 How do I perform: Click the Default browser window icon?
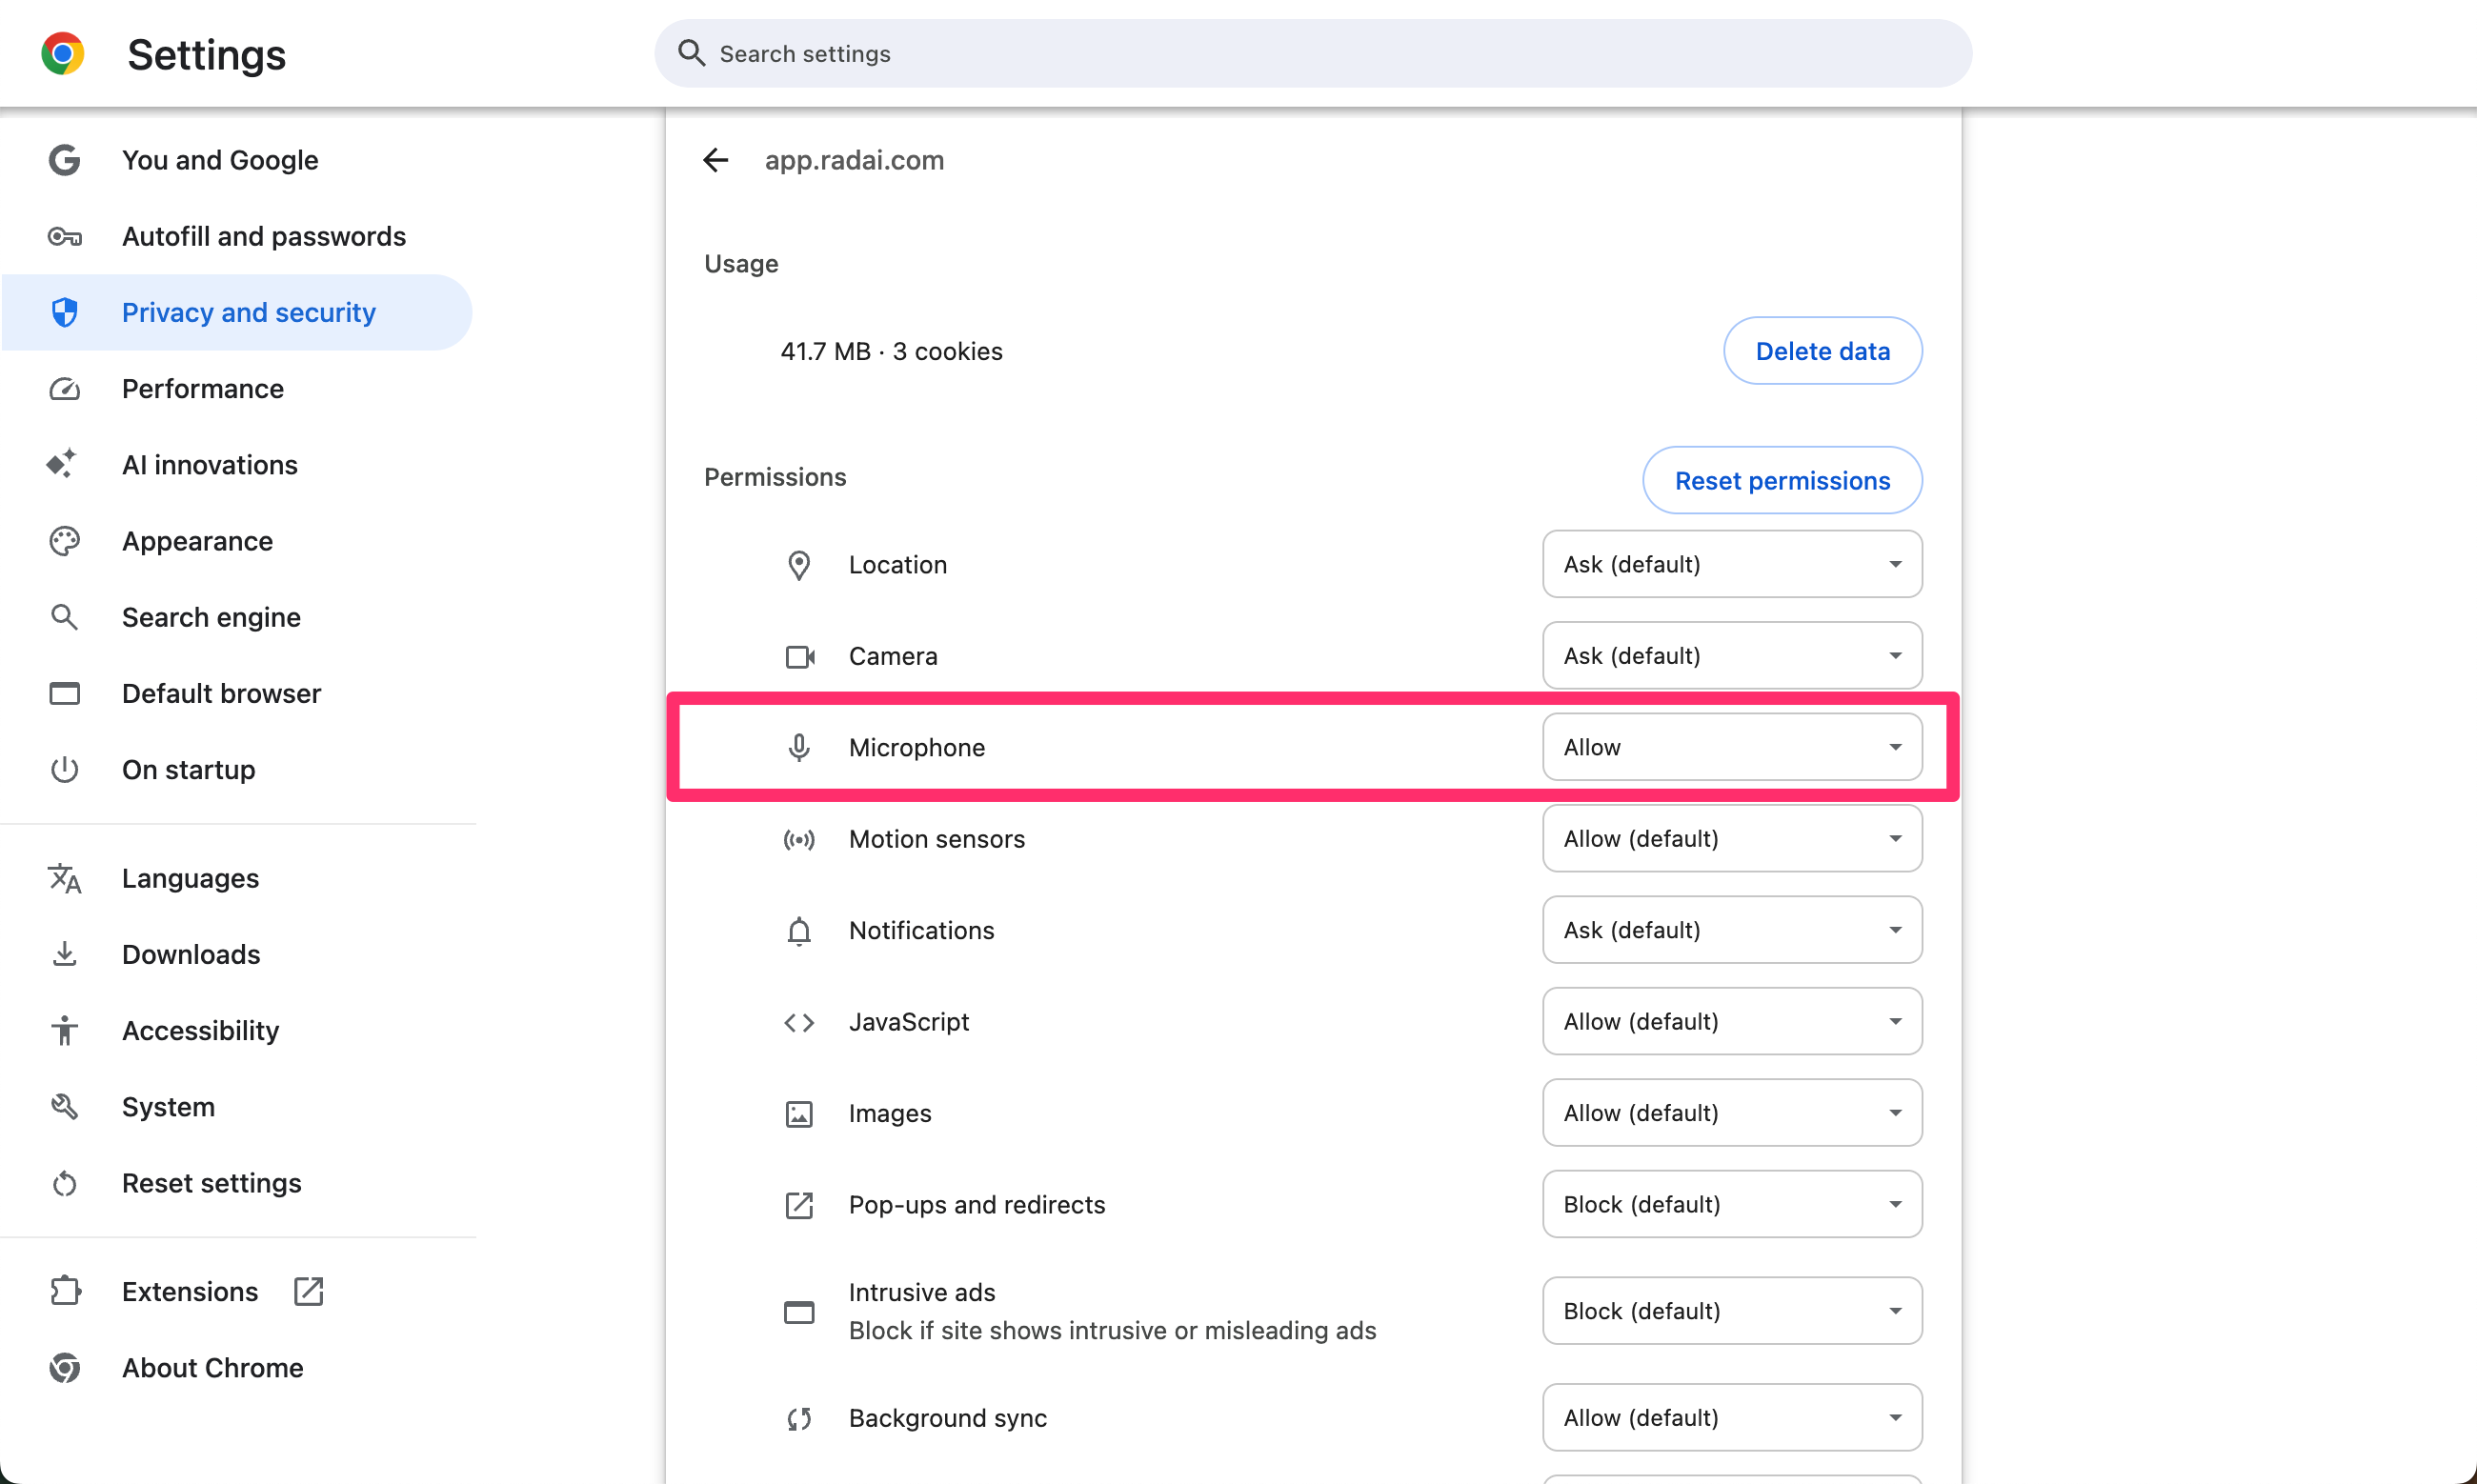tap(65, 693)
